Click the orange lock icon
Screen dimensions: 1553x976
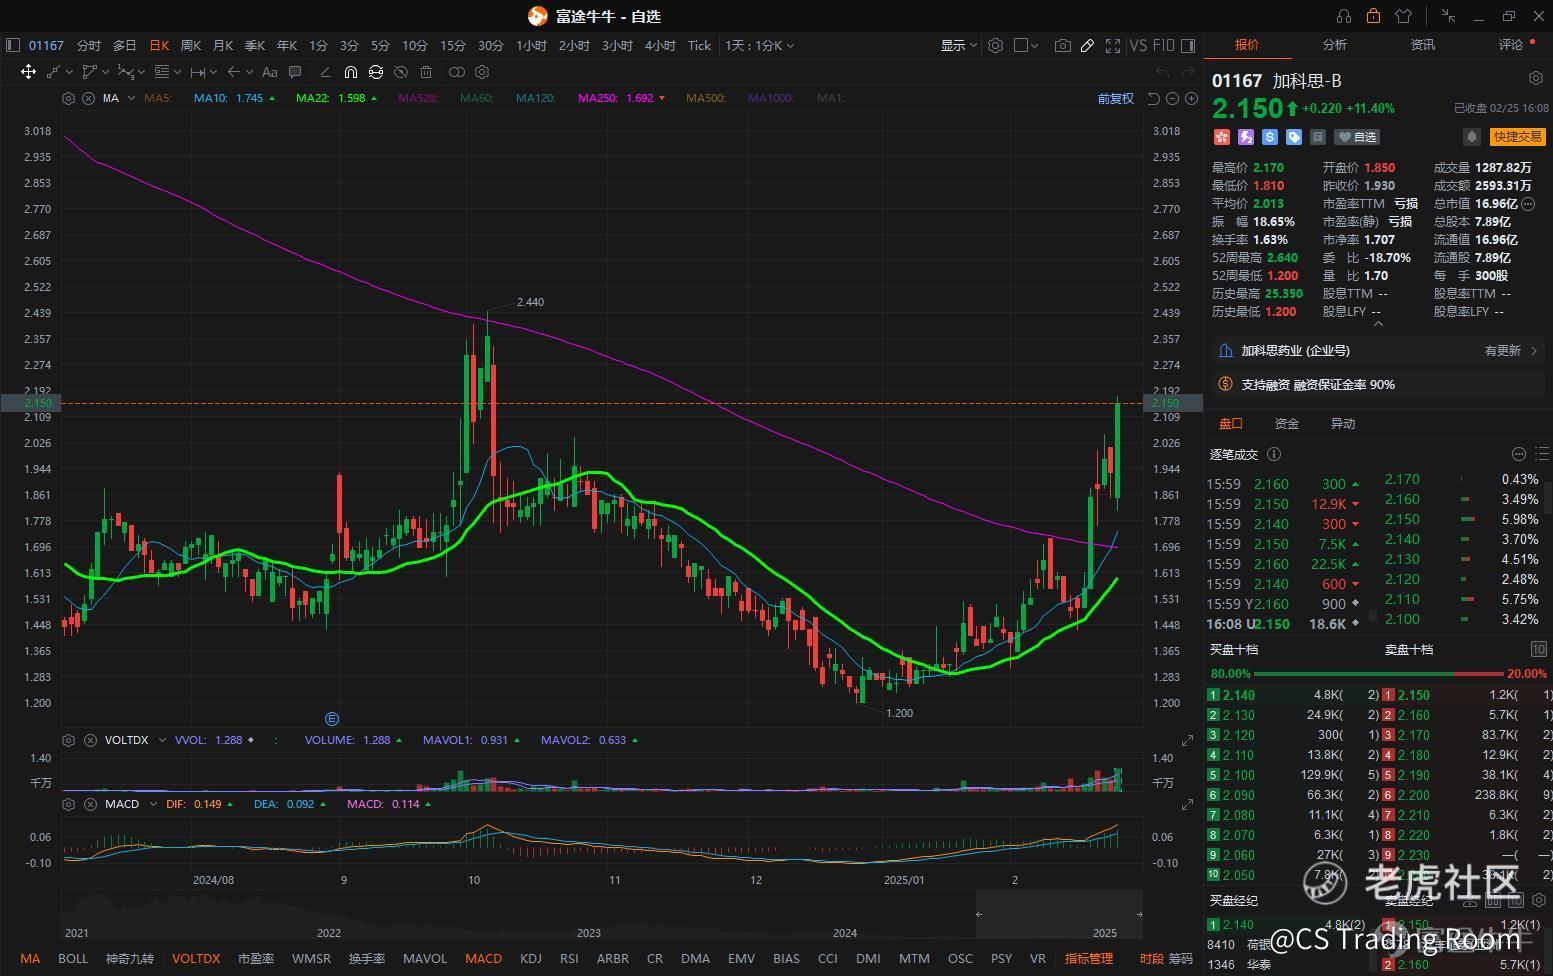click(1373, 16)
